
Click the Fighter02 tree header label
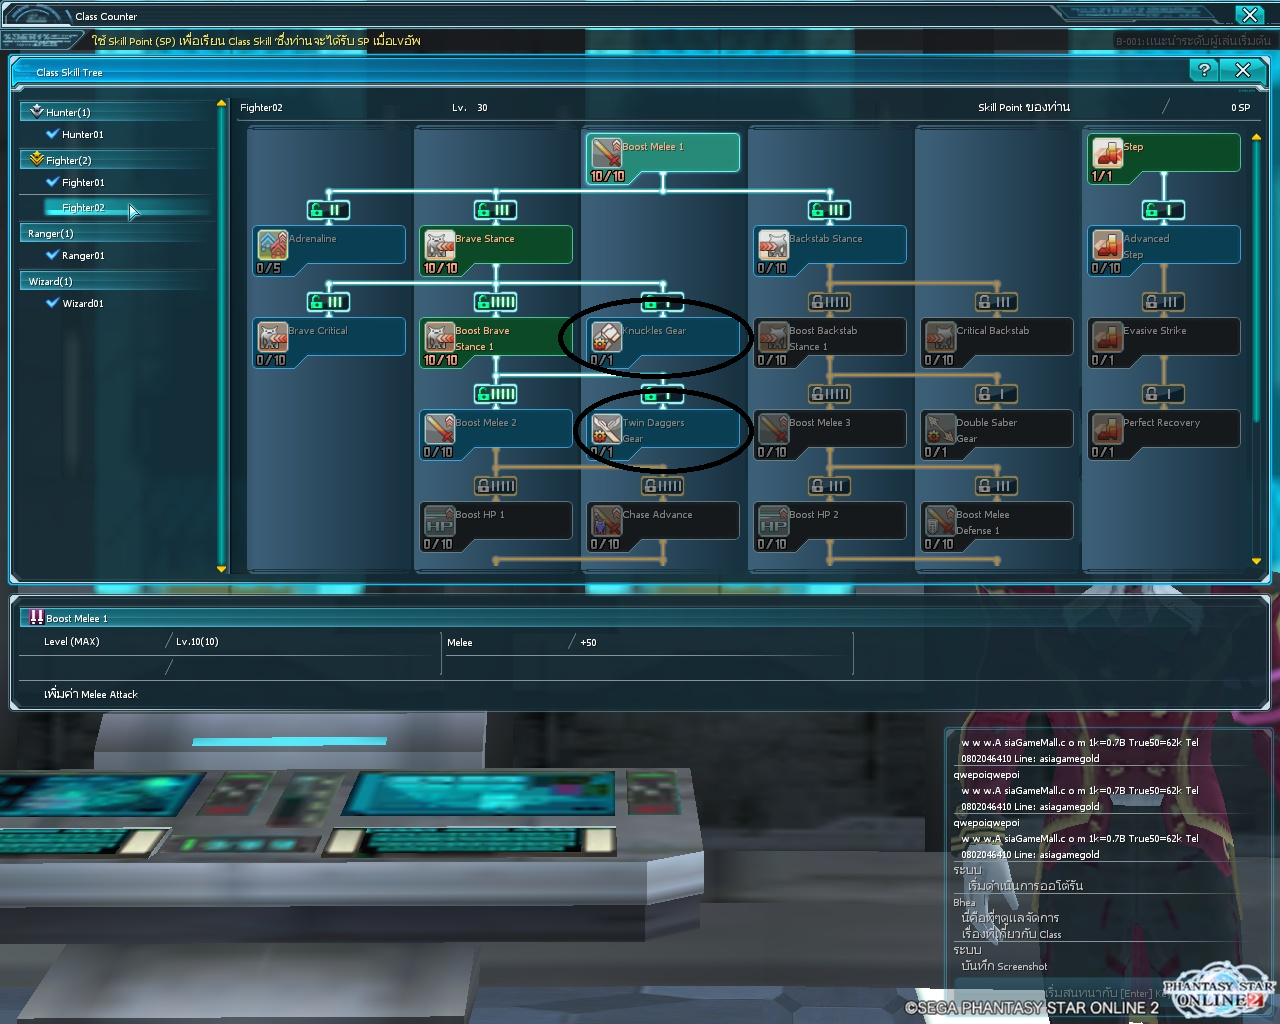click(261, 108)
